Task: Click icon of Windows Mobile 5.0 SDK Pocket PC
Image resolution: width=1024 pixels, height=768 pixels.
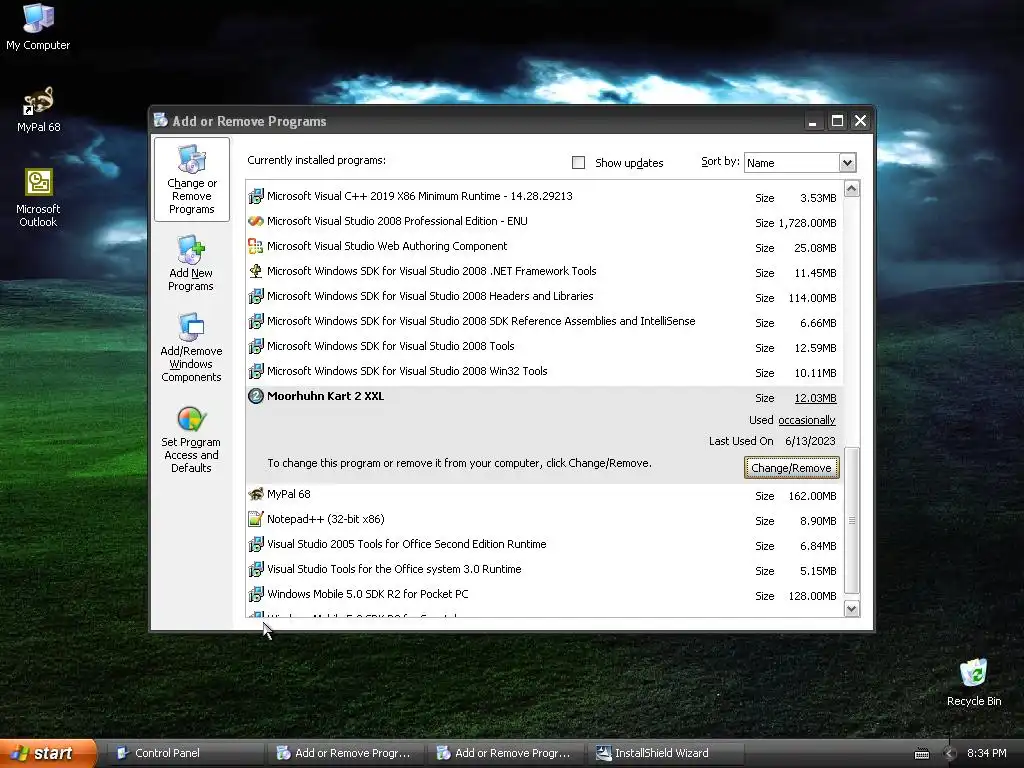Action: click(x=256, y=594)
